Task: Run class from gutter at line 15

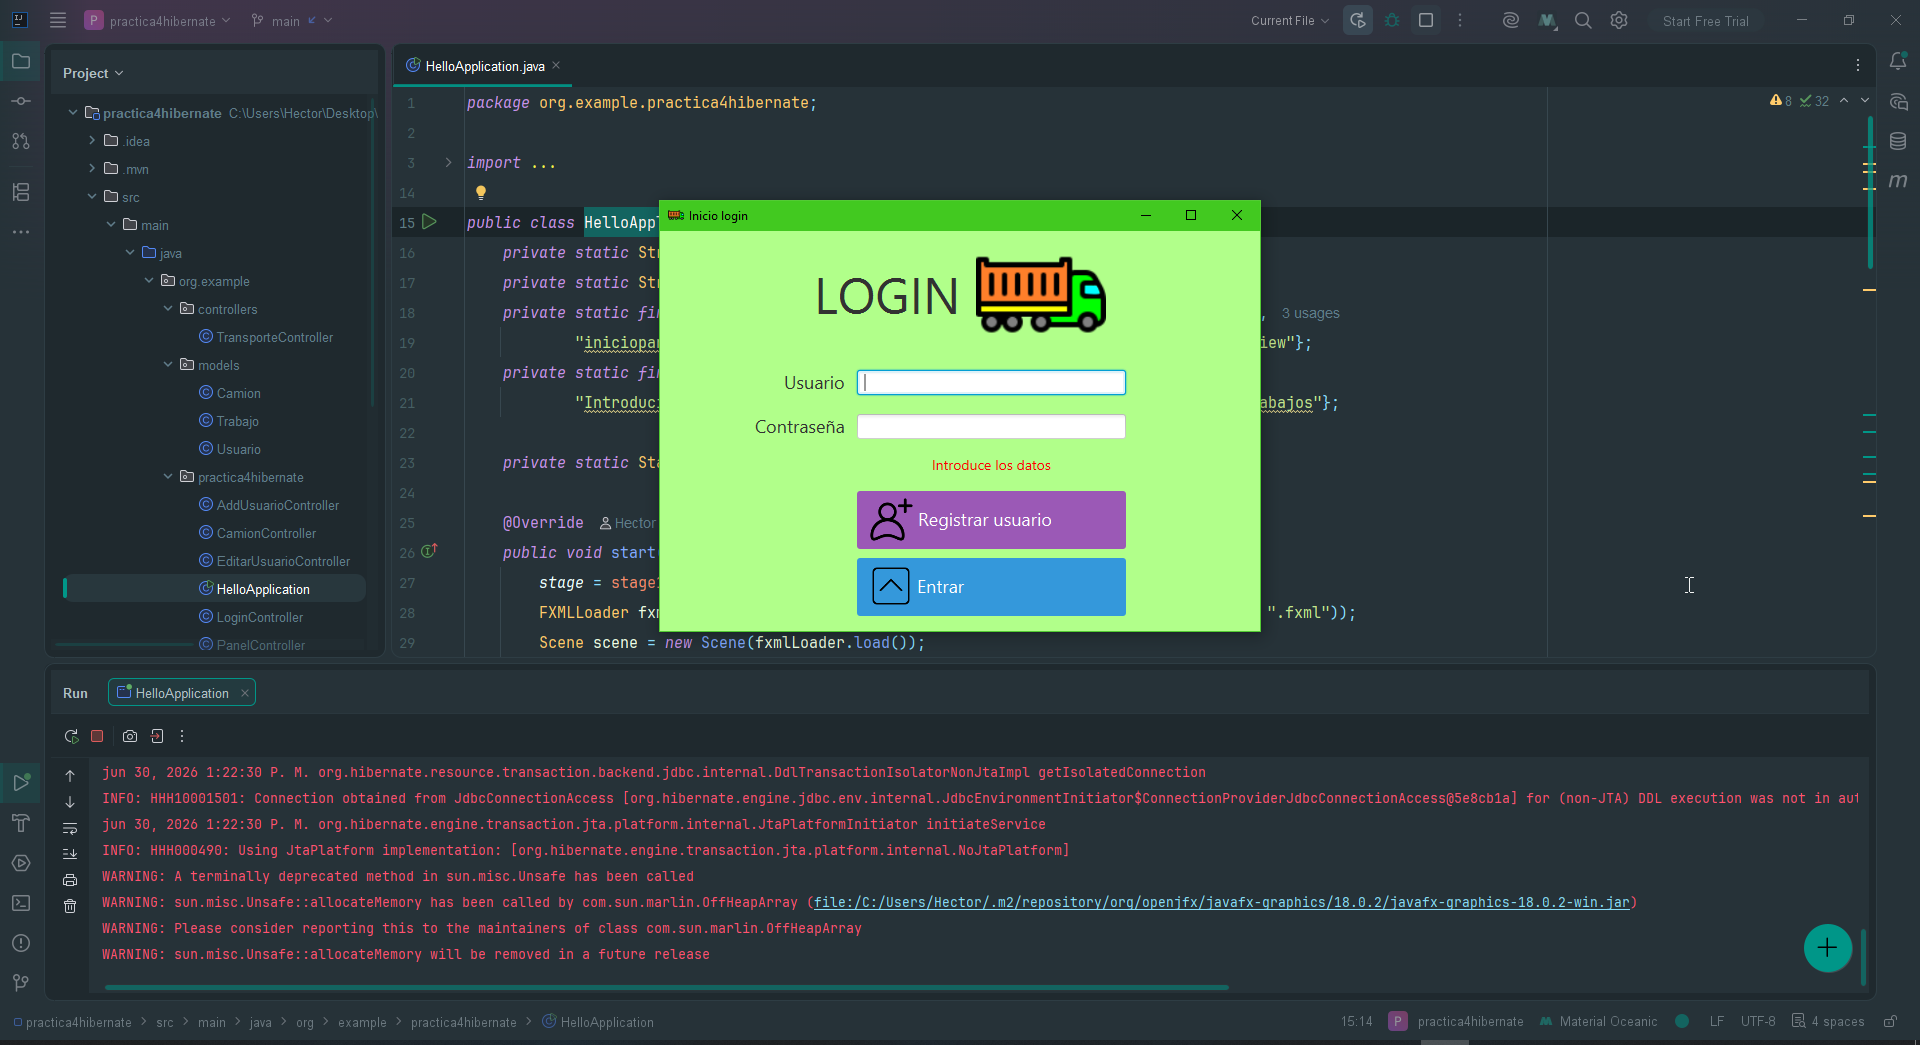Action: [x=429, y=222]
